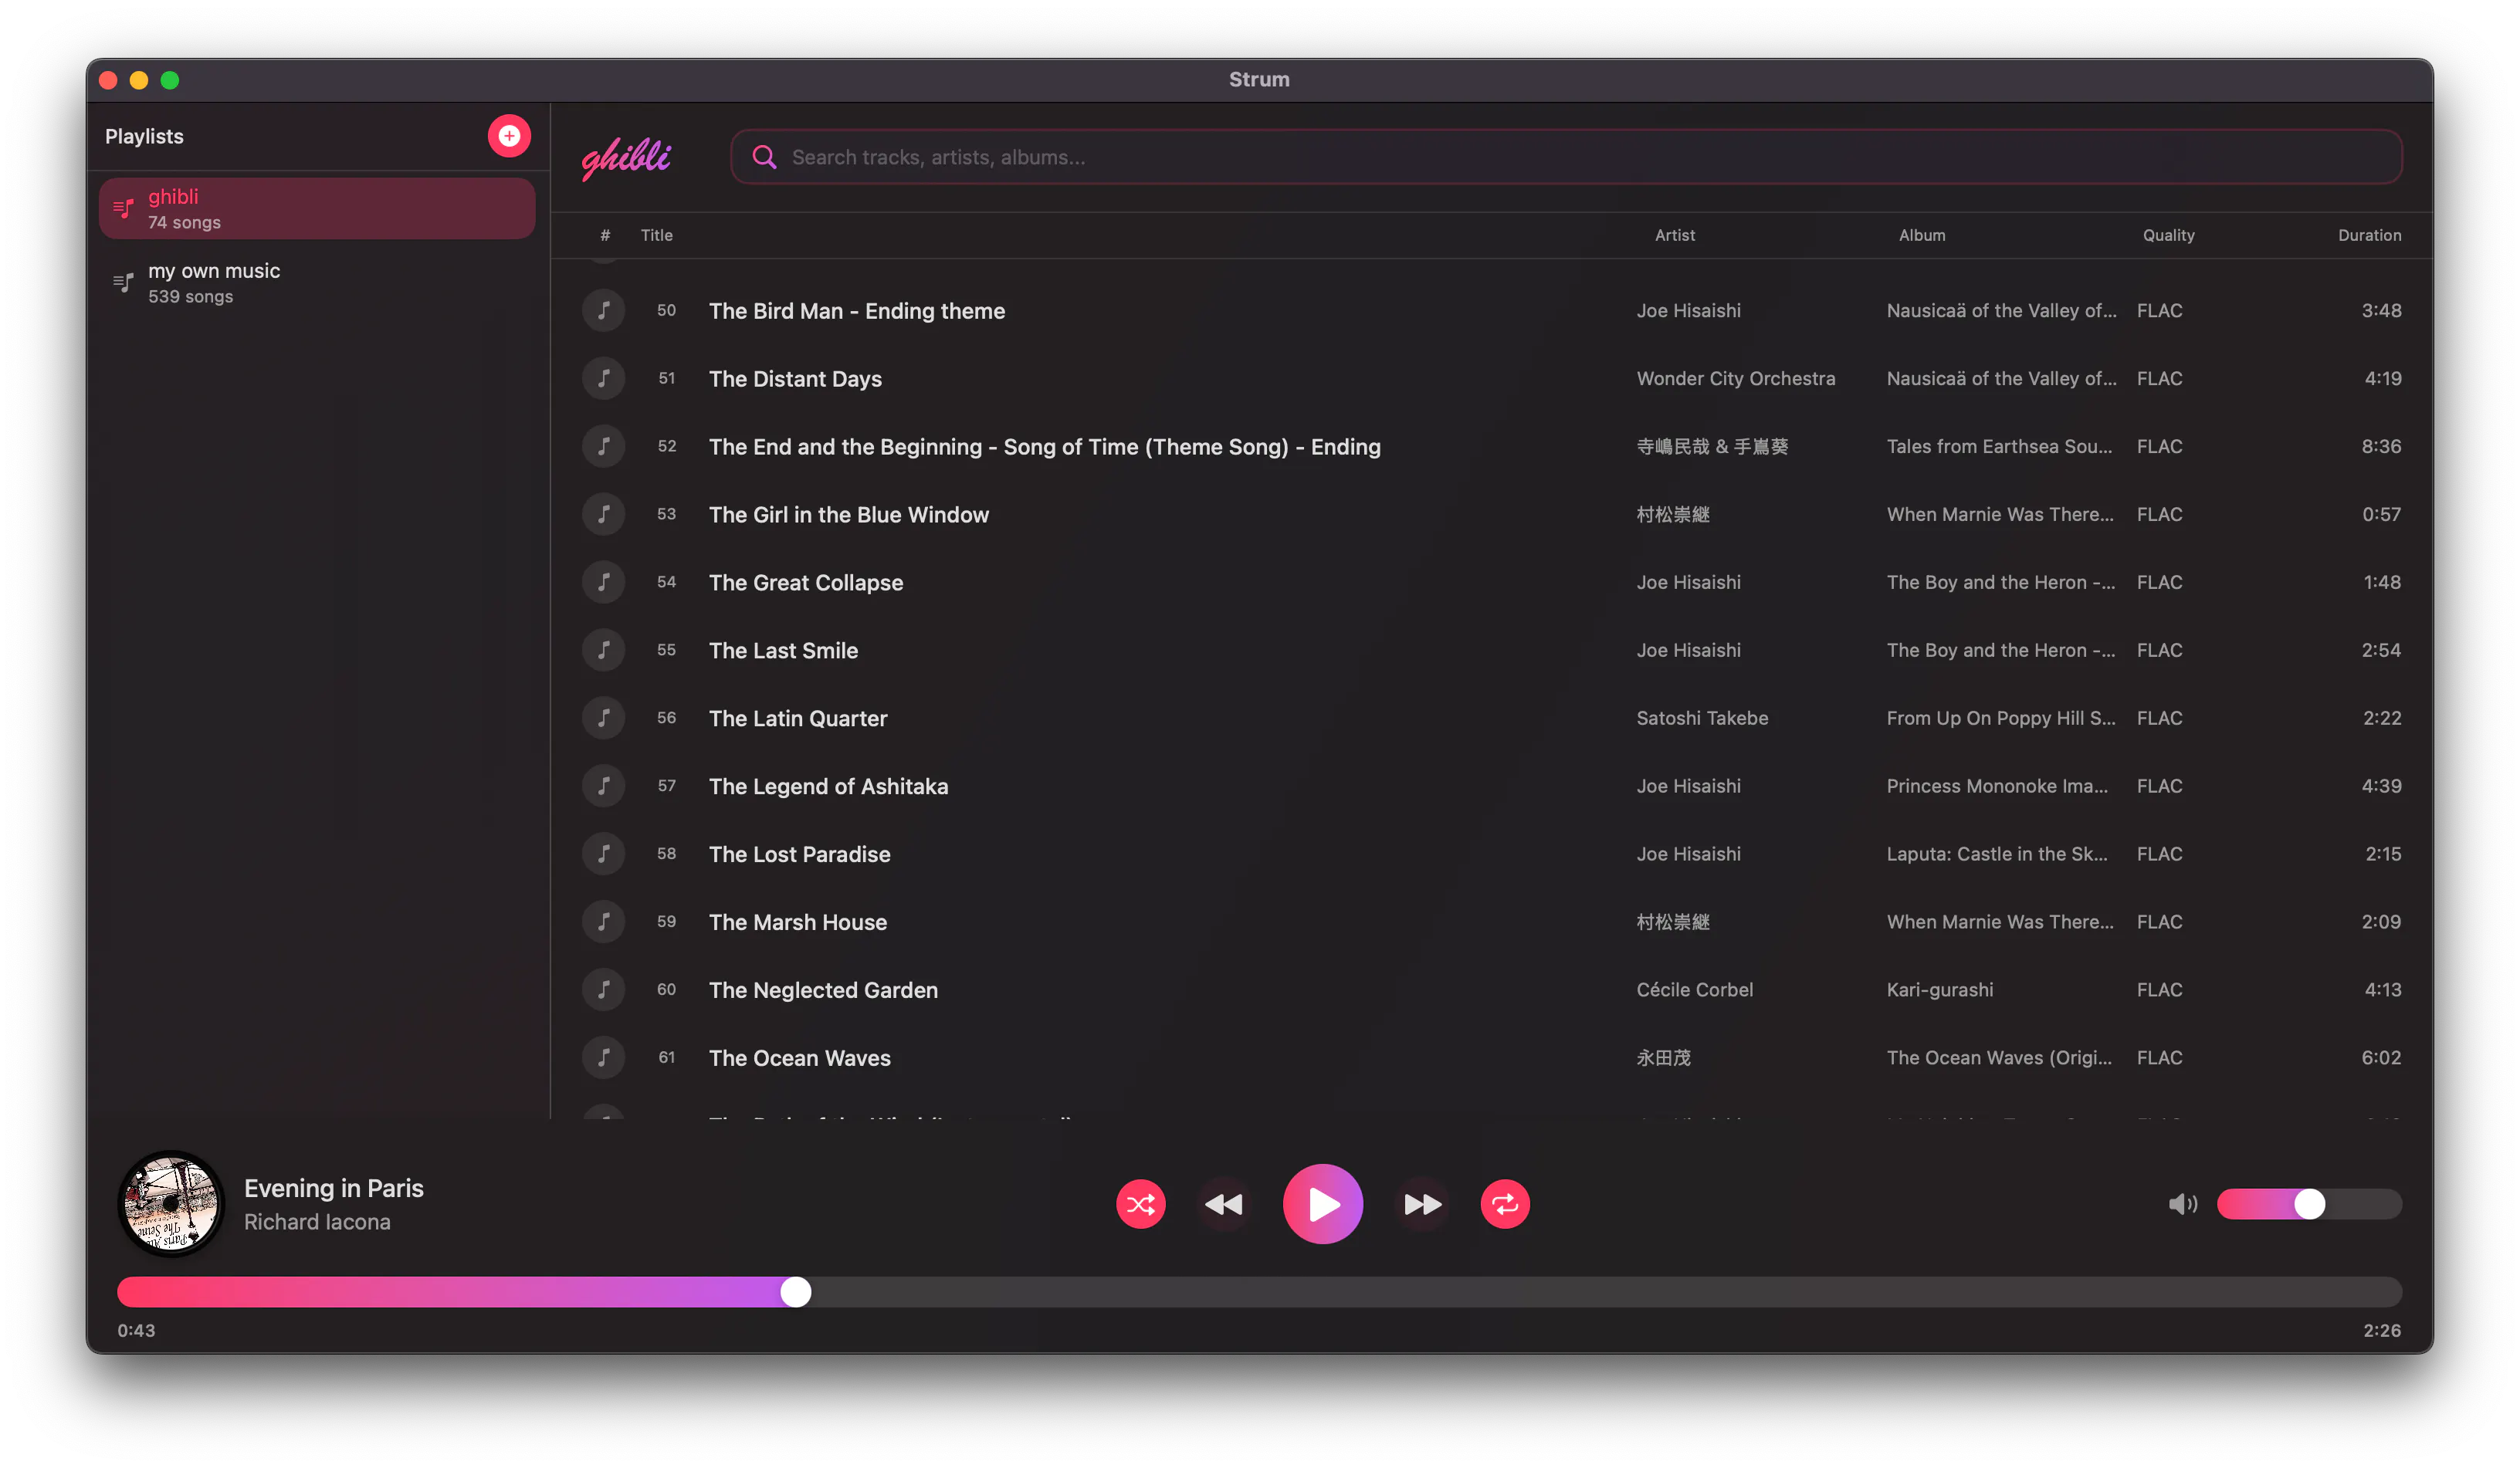Click the ghibli playlist music icon
2520x1468 pixels.
coord(123,209)
